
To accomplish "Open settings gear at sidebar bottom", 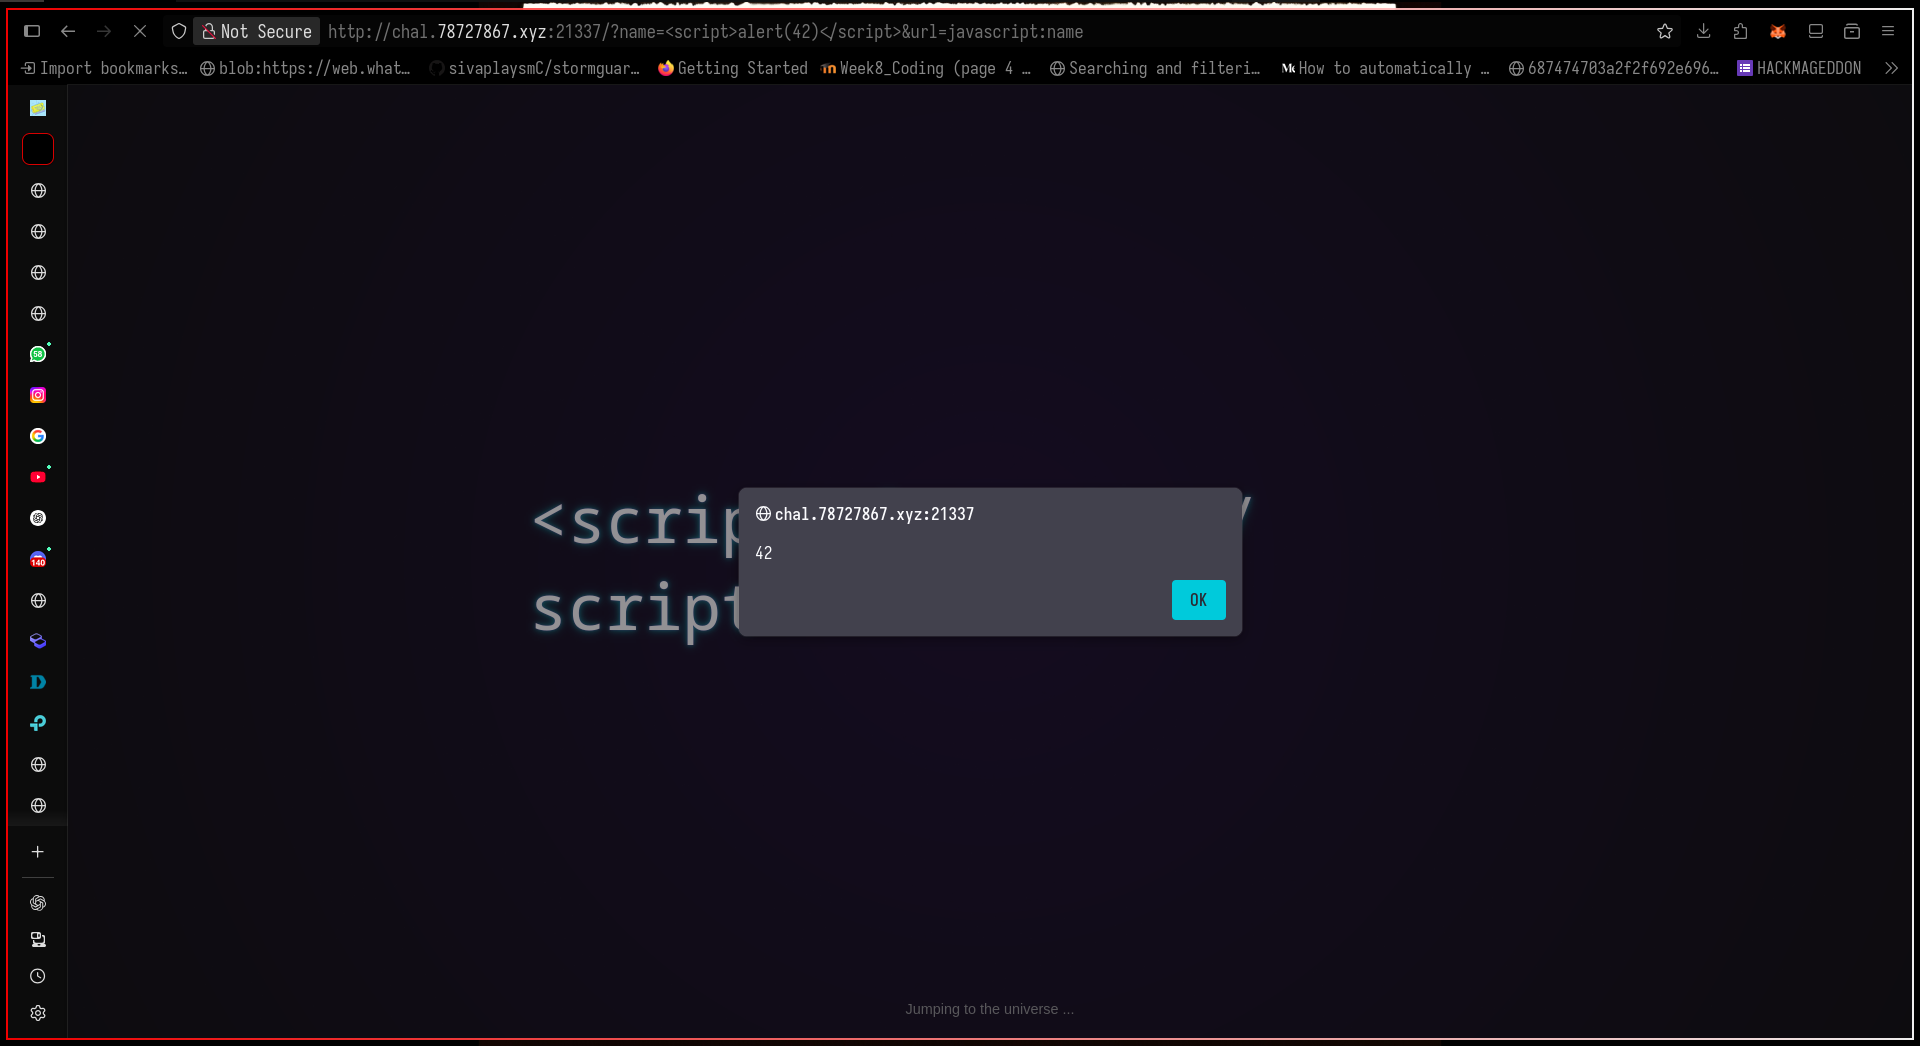I will tap(38, 1013).
